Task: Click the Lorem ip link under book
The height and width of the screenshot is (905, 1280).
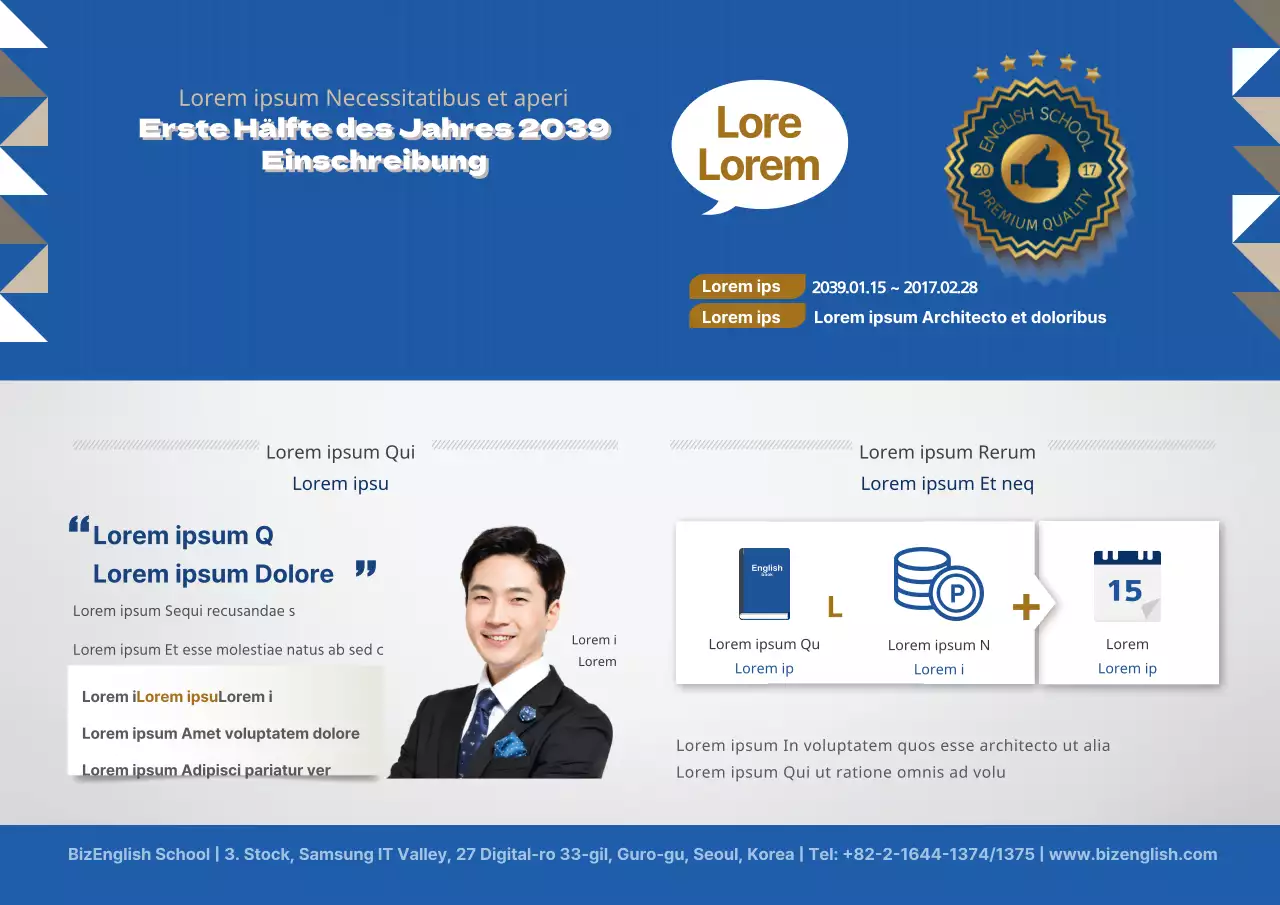Action: pyautogui.click(x=764, y=668)
